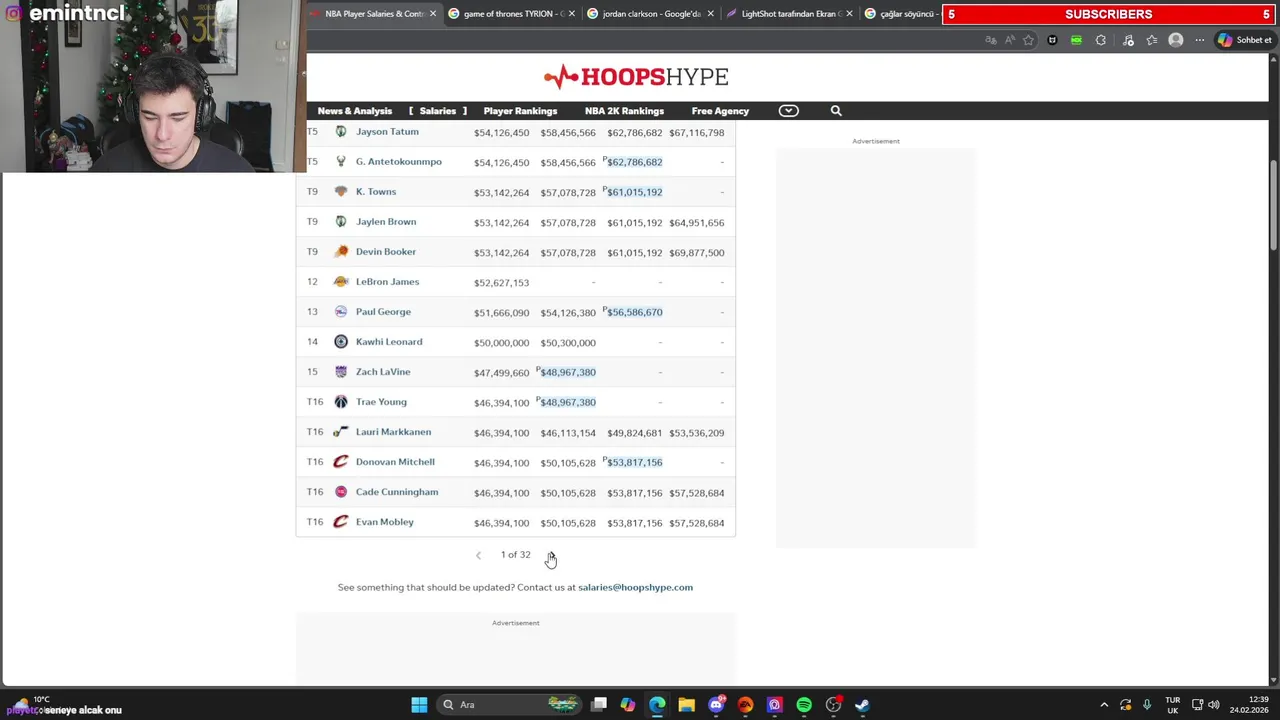Open Kawhi Leonard player link

coord(389,342)
